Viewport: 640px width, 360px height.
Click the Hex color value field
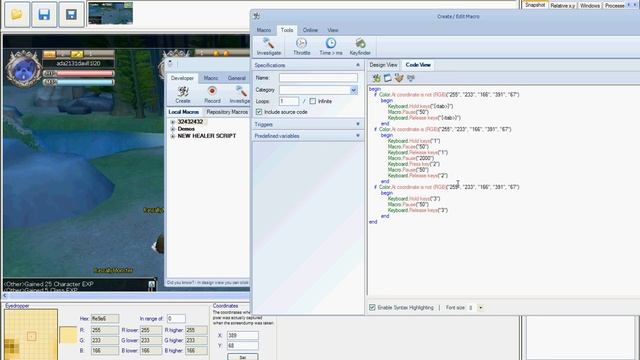click(105, 318)
